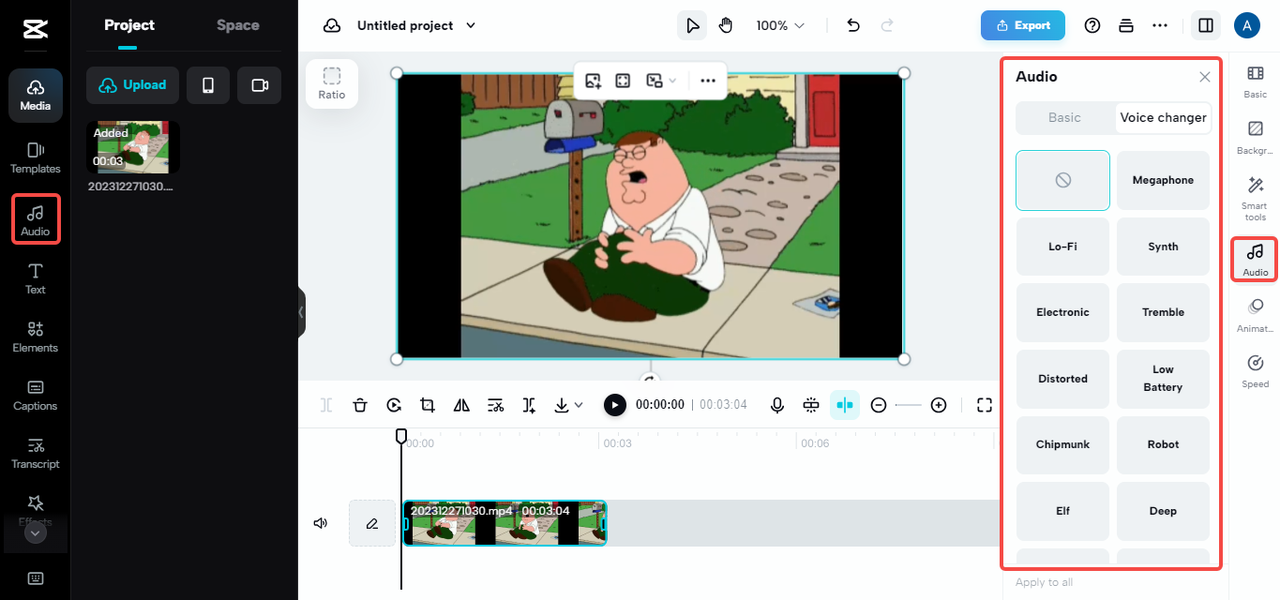This screenshot has width=1280, height=600.
Task: Open the Media panel in left sidebar
Action: (35, 95)
